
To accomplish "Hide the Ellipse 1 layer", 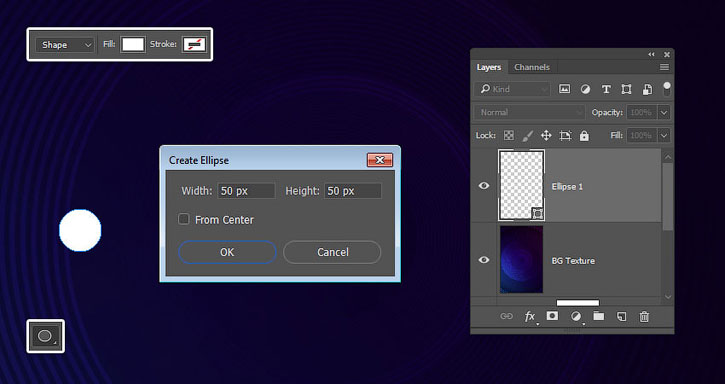I will tap(484, 186).
